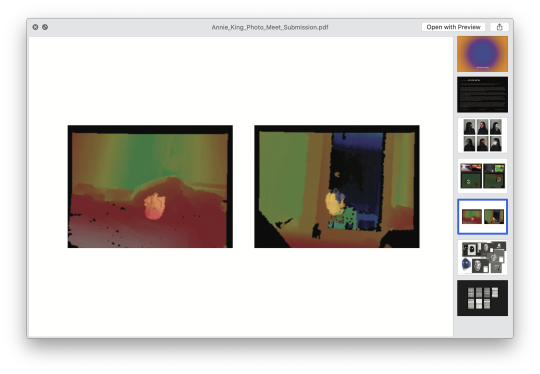Viewport: 540px width, 374px height.
Task: Click the yellow figure in right image
Action: pos(334,203)
